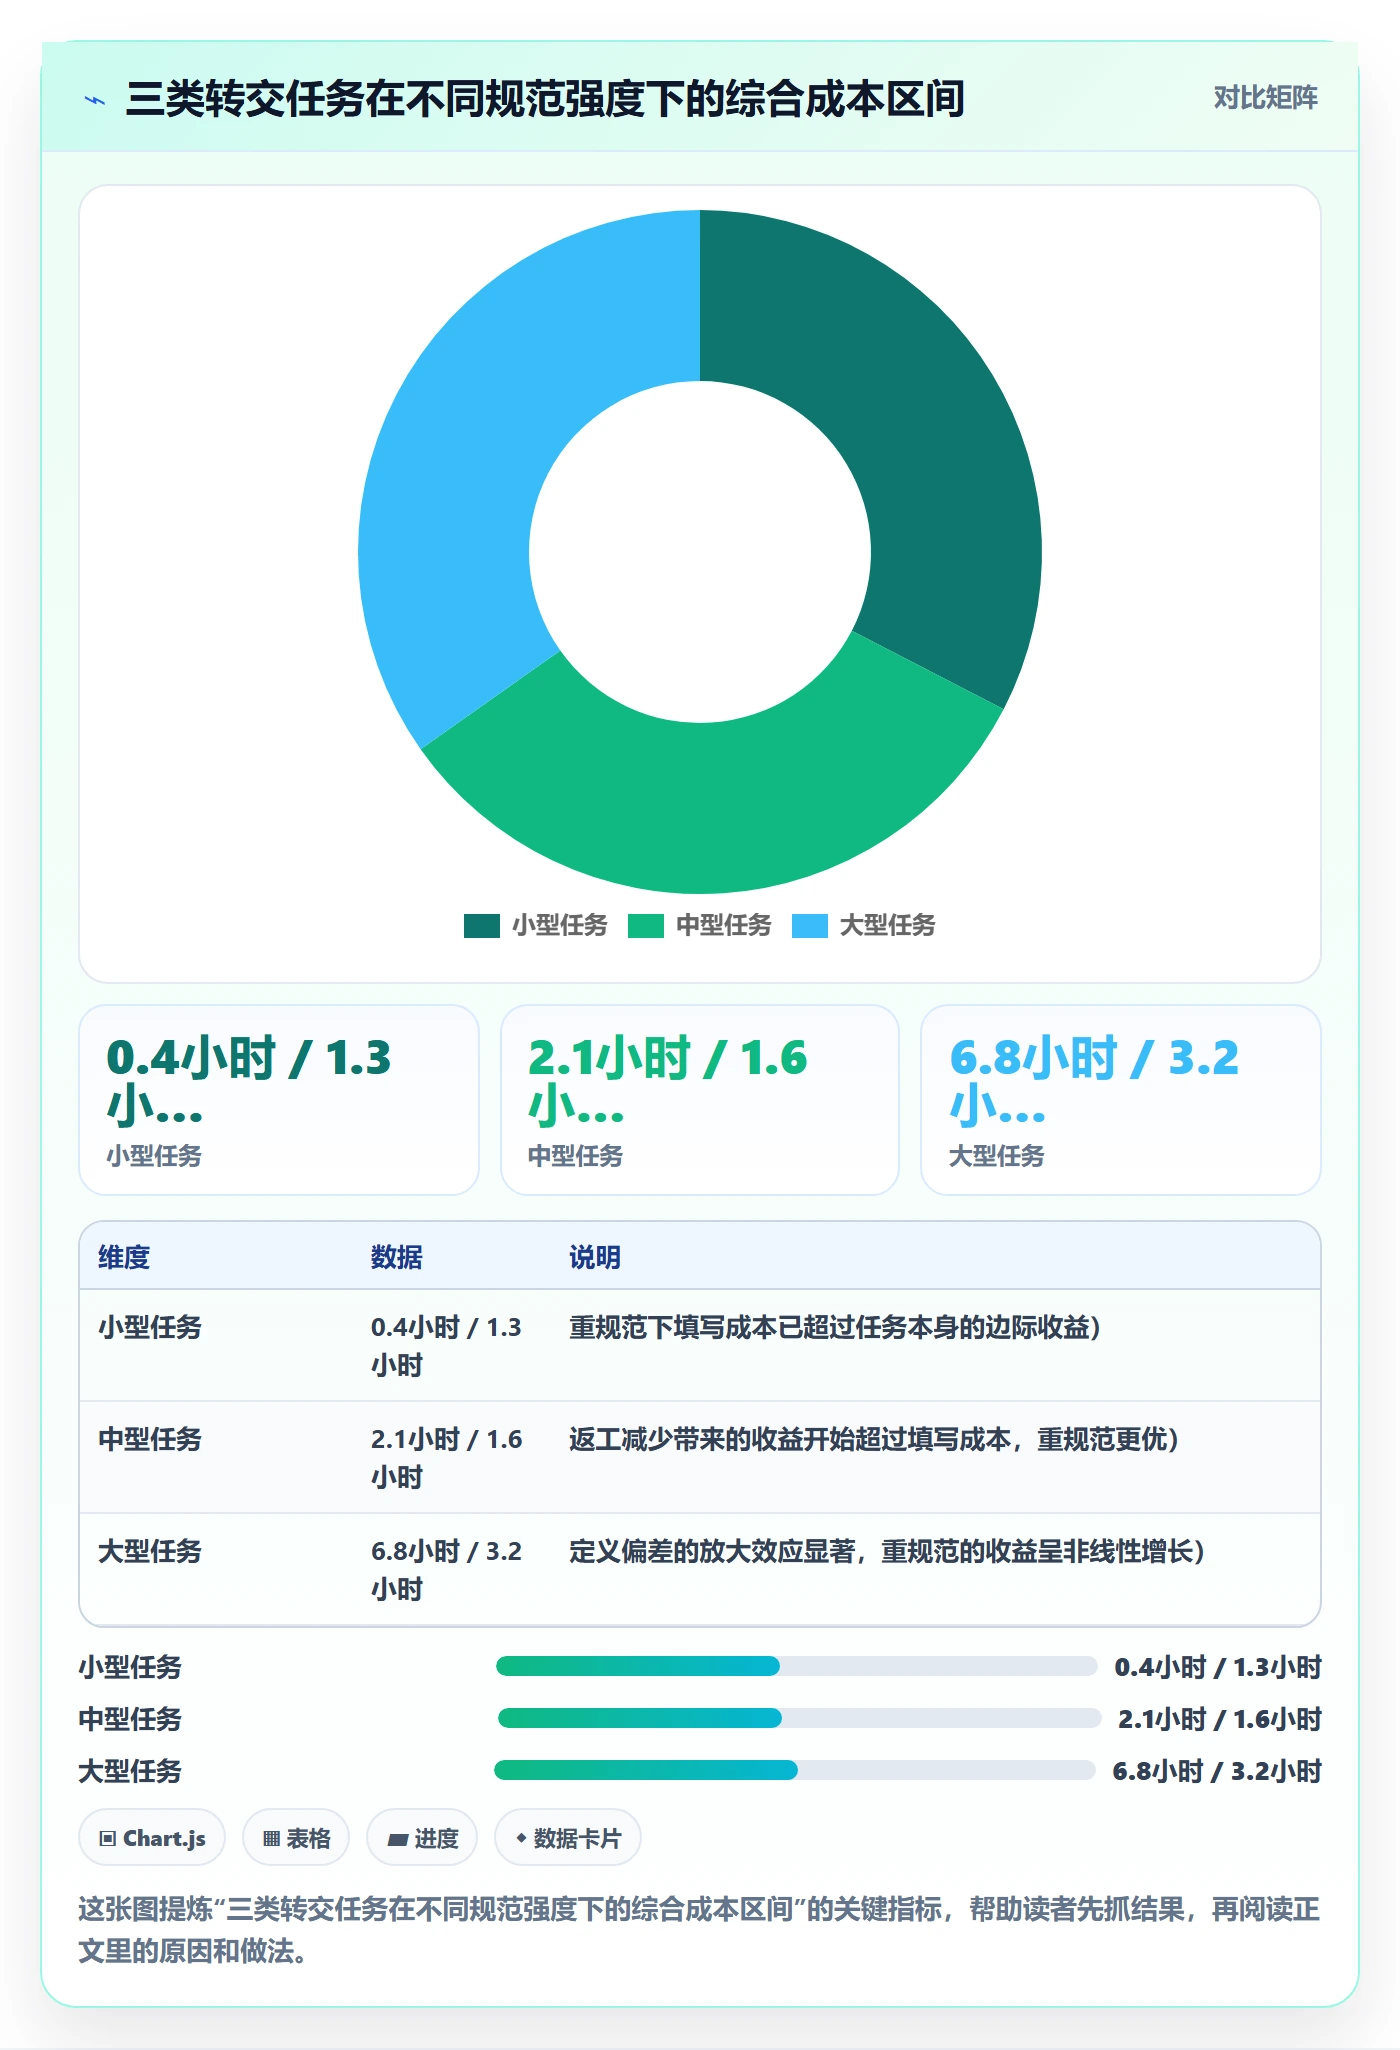Viewport: 1400px width, 2050px height.
Task: Click the 6.8小时 / 3.2 大型任务 data card
Action: [x=1121, y=1100]
